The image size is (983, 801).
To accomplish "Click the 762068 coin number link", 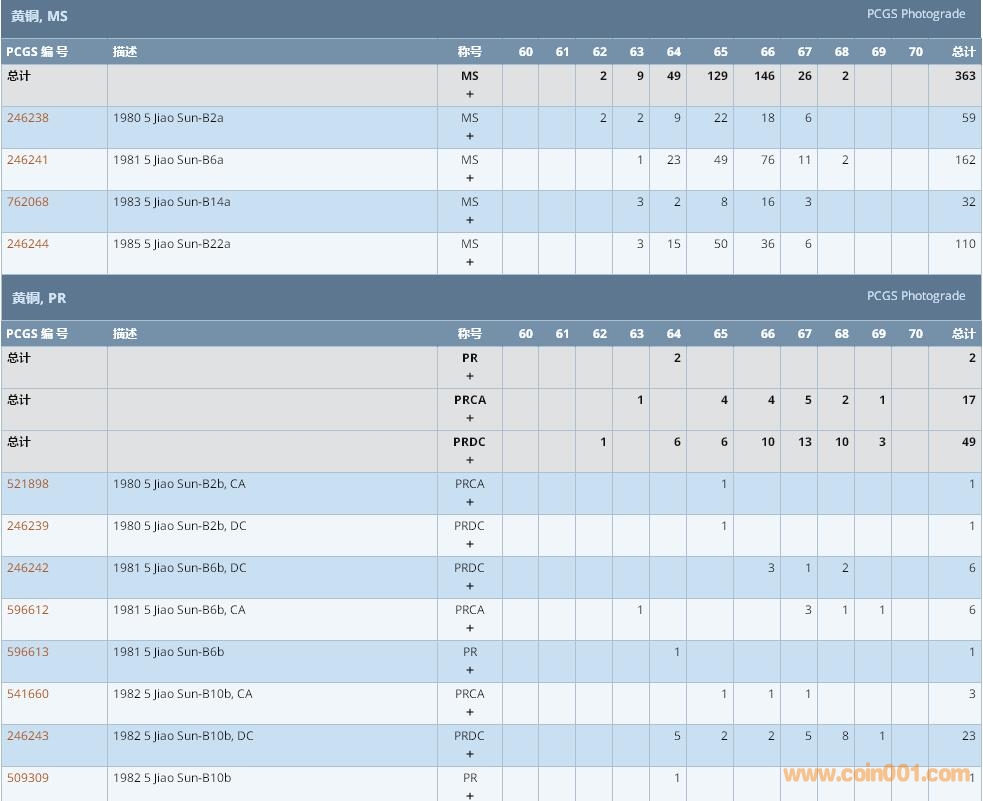I will pyautogui.click(x=28, y=202).
